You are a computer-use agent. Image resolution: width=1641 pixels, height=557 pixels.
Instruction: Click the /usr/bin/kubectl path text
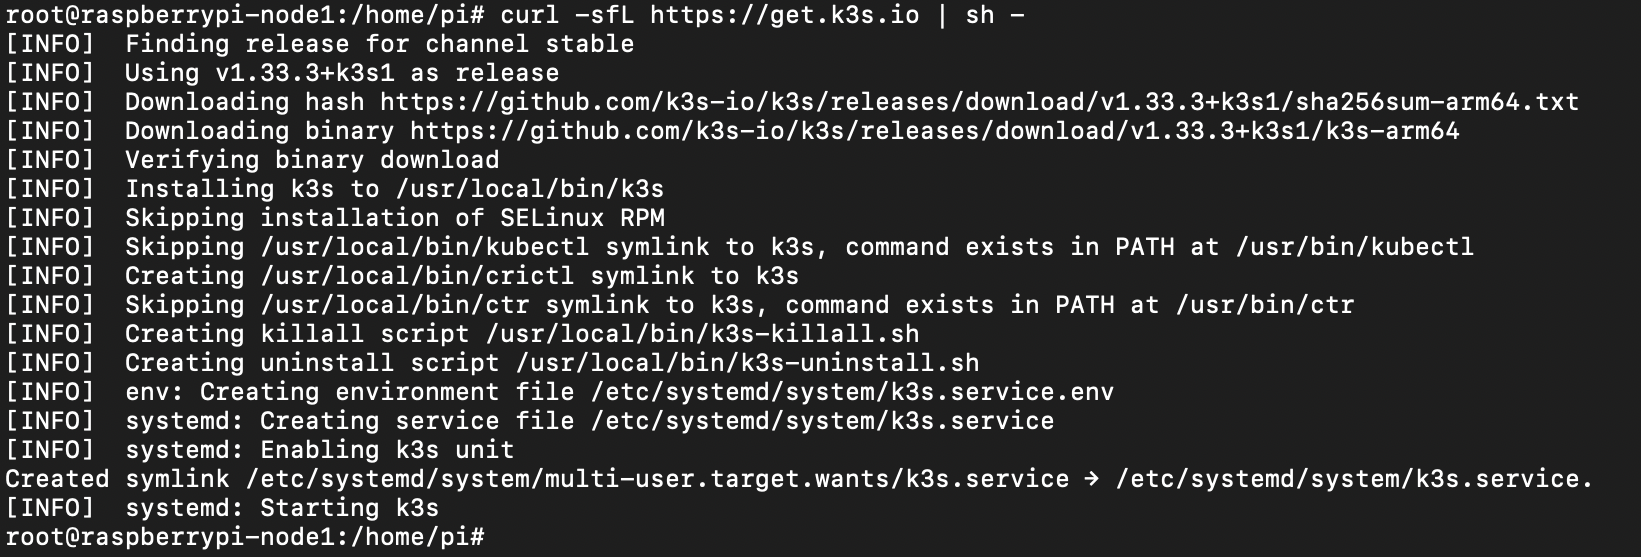pyautogui.click(x=1354, y=247)
